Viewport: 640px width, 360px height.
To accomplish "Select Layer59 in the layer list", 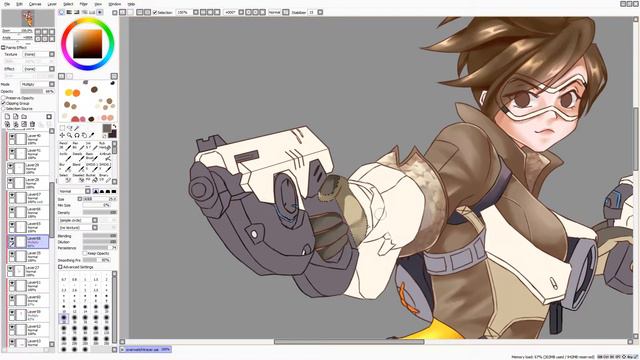I will (28, 316).
